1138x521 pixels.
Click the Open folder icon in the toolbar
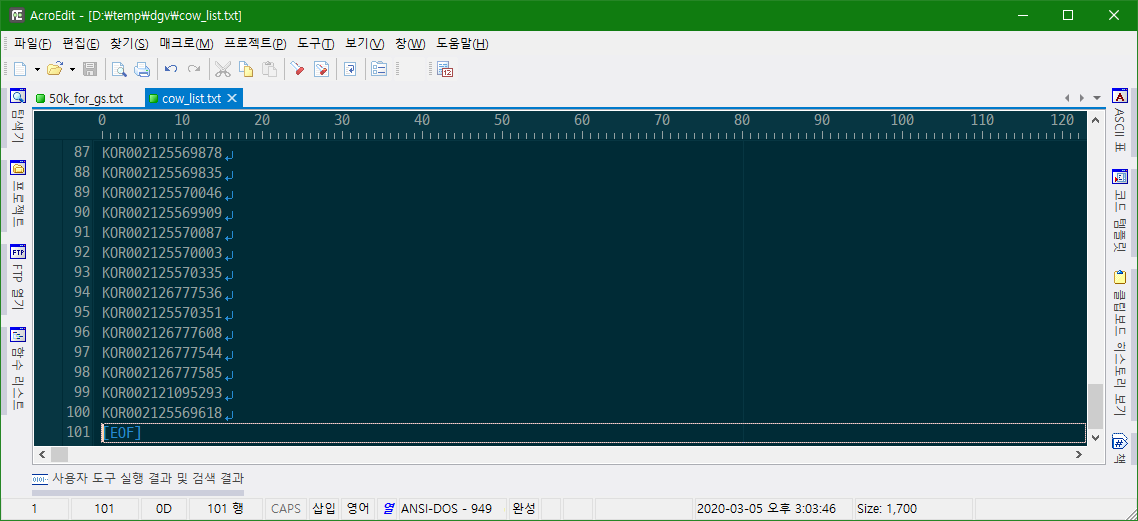click(54, 69)
